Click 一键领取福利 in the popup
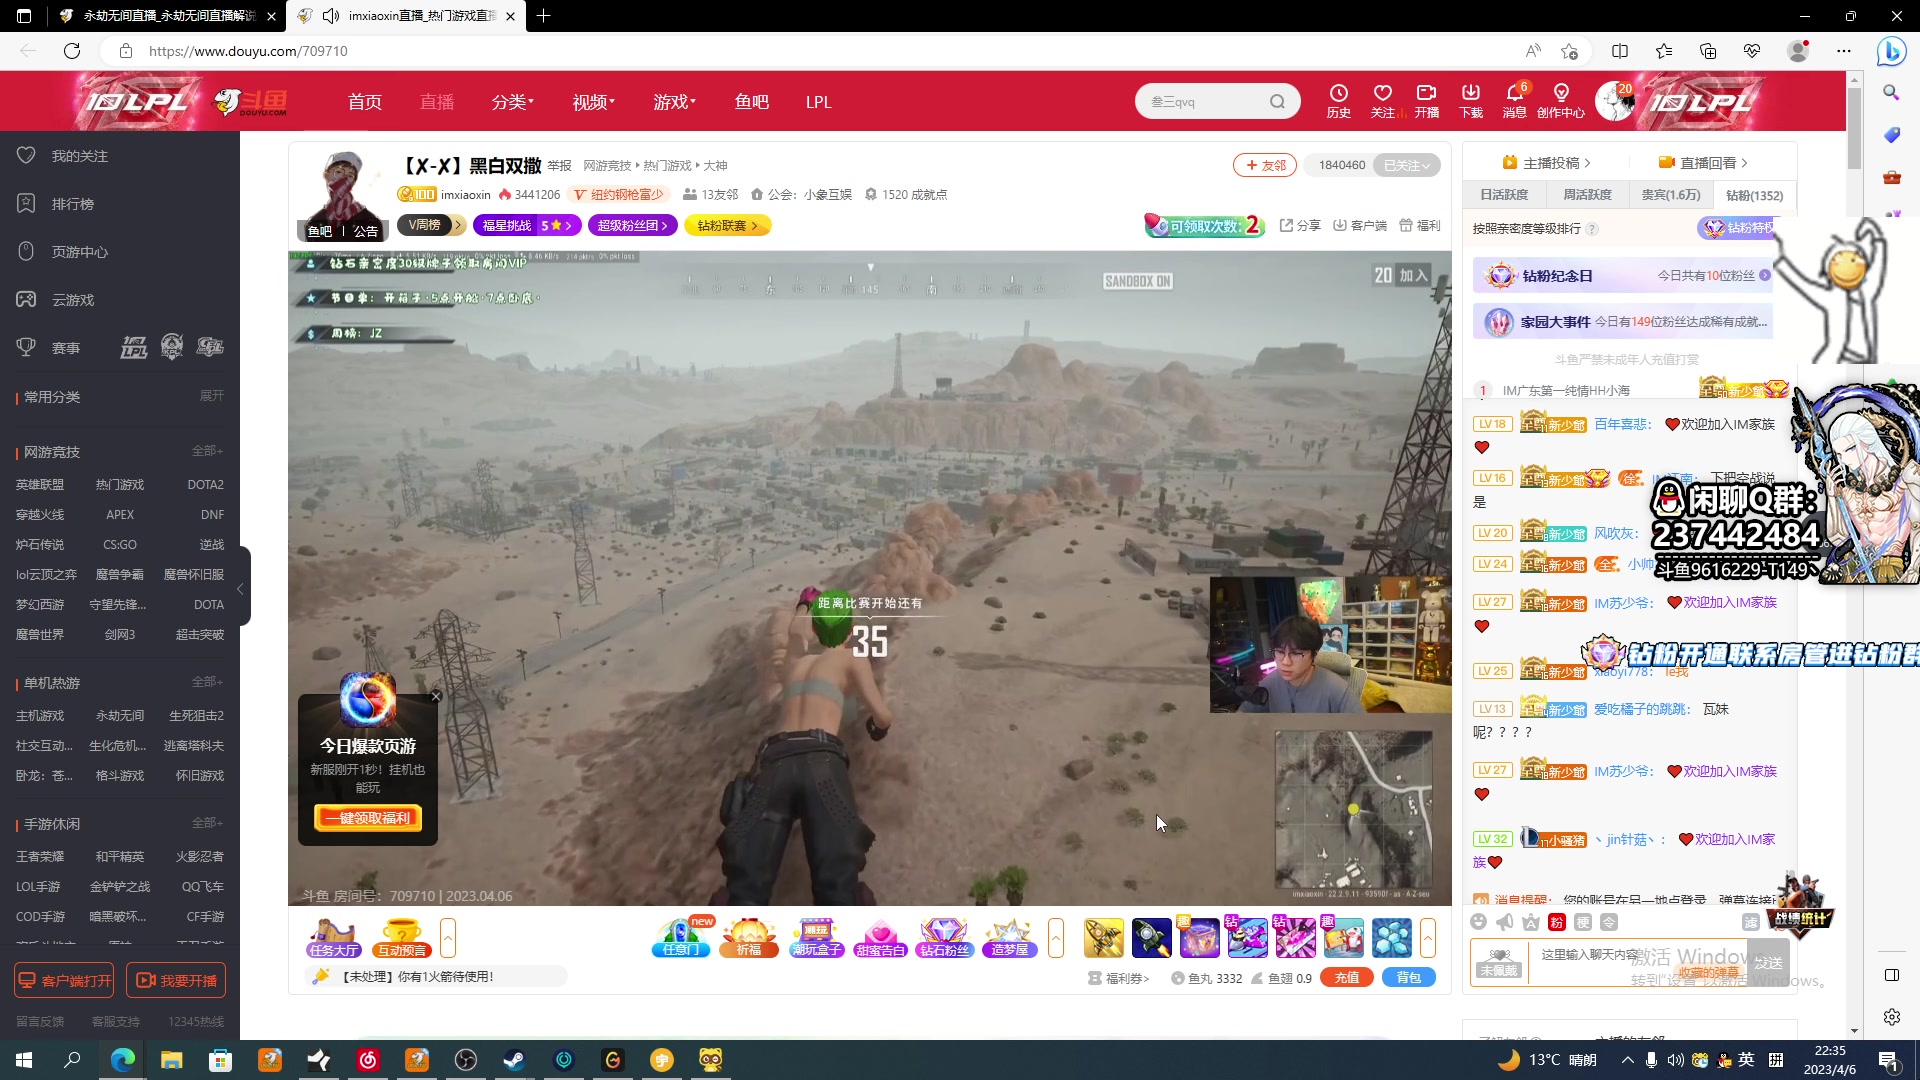The height and width of the screenshot is (1080, 1920). [368, 818]
